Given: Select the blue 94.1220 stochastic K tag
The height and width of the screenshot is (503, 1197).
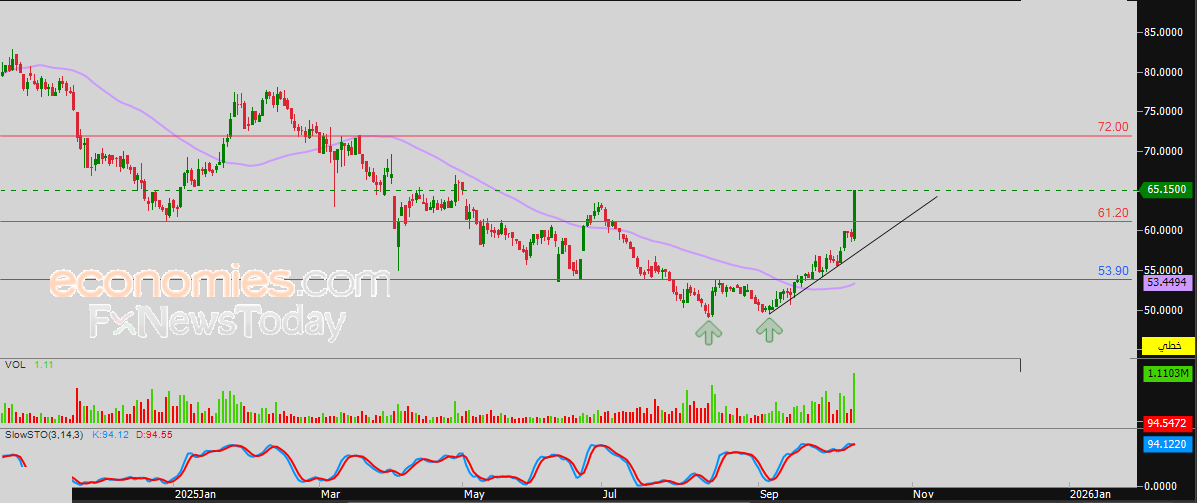Looking at the screenshot, I should point(1168,442).
